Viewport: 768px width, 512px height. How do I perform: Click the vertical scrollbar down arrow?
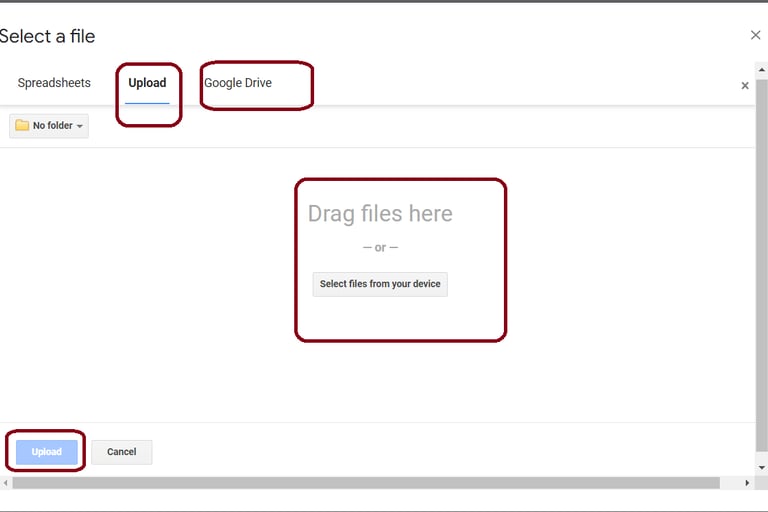click(x=762, y=467)
